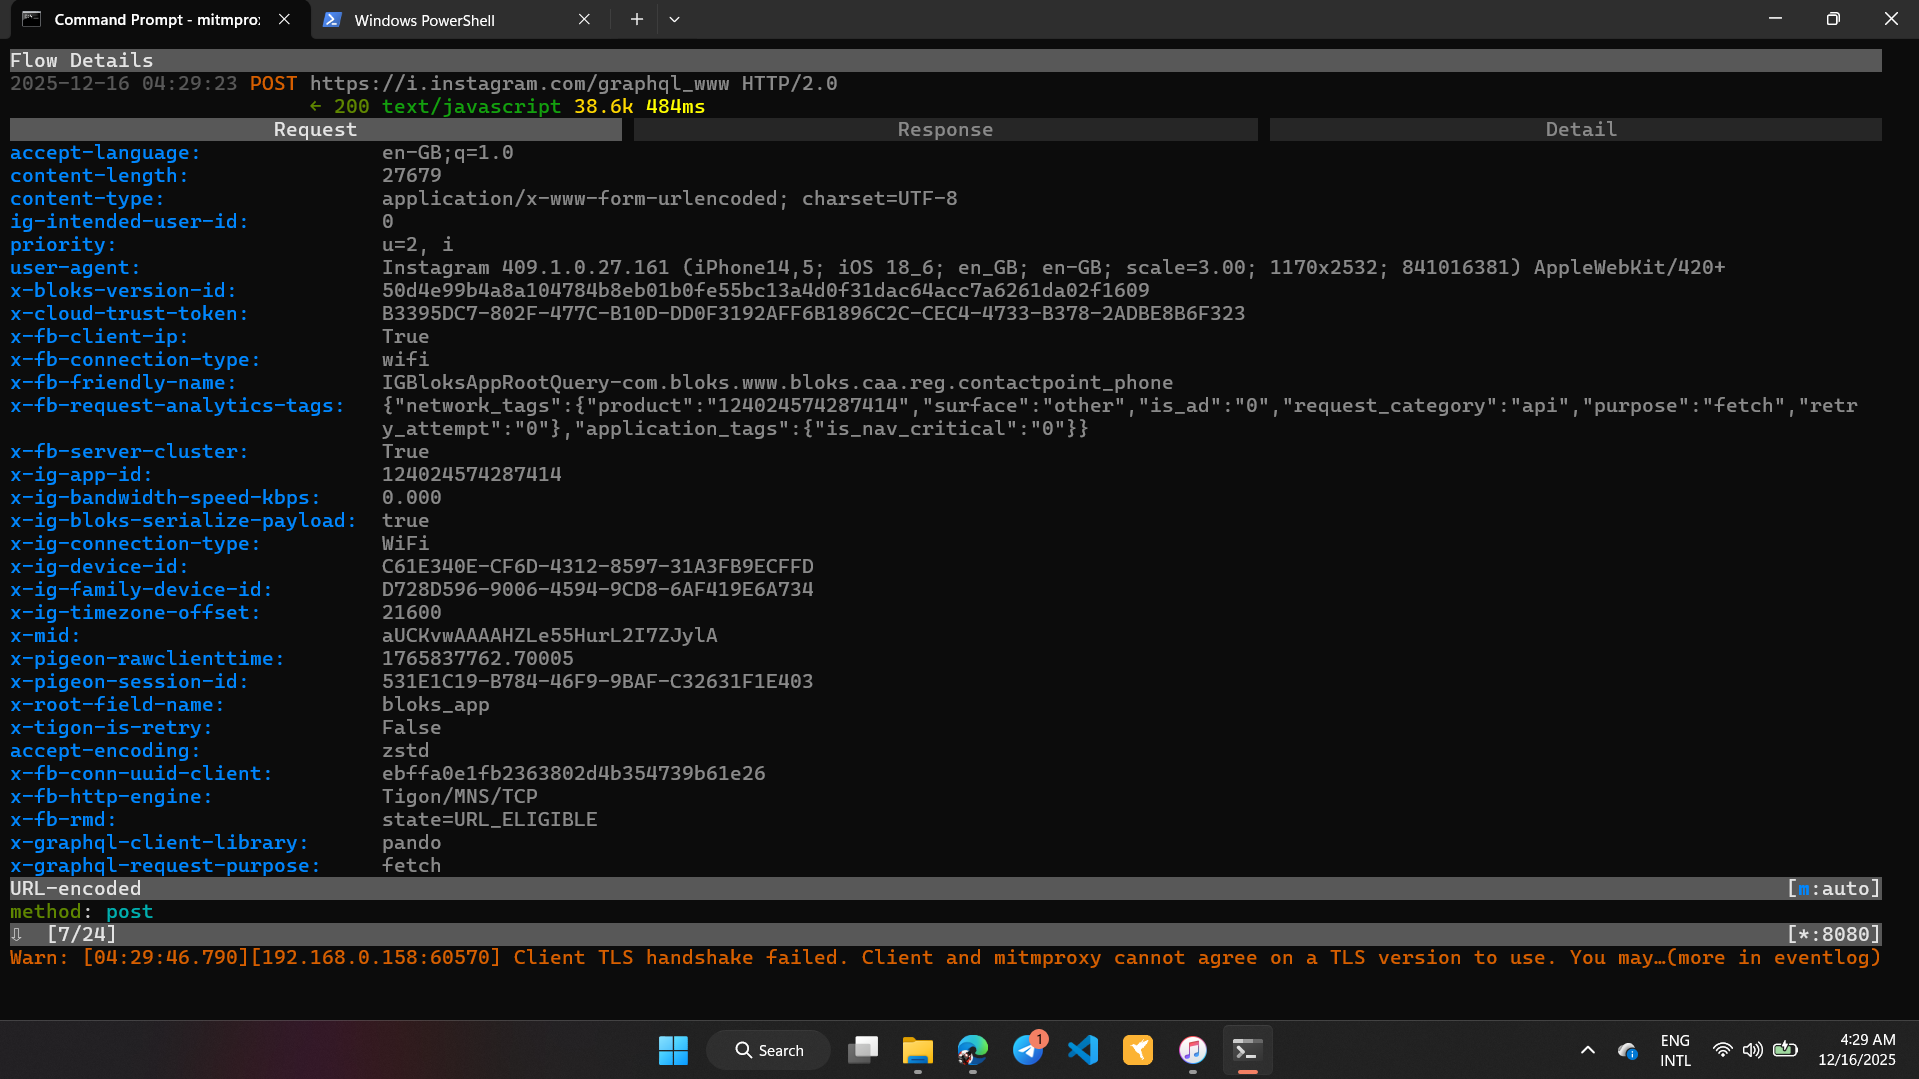Click ENG INTL language indicator
The image size is (1919, 1079).
tap(1675, 1050)
